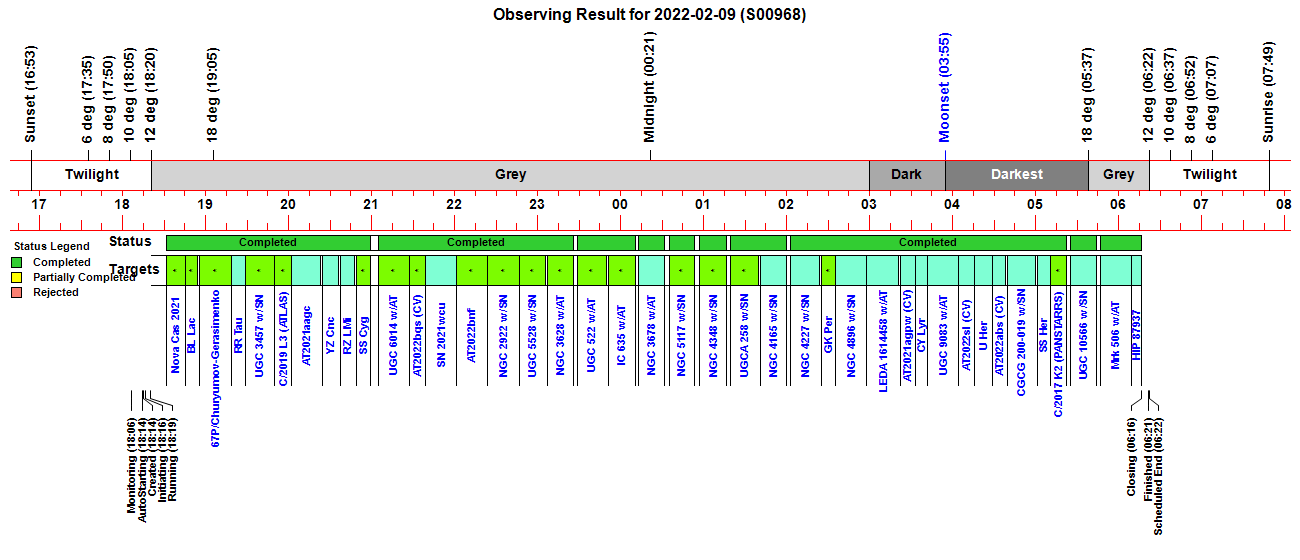This screenshot has height=560, width=1300.
Task: Click NGC 4165 w/SN label
Action: click(773, 337)
